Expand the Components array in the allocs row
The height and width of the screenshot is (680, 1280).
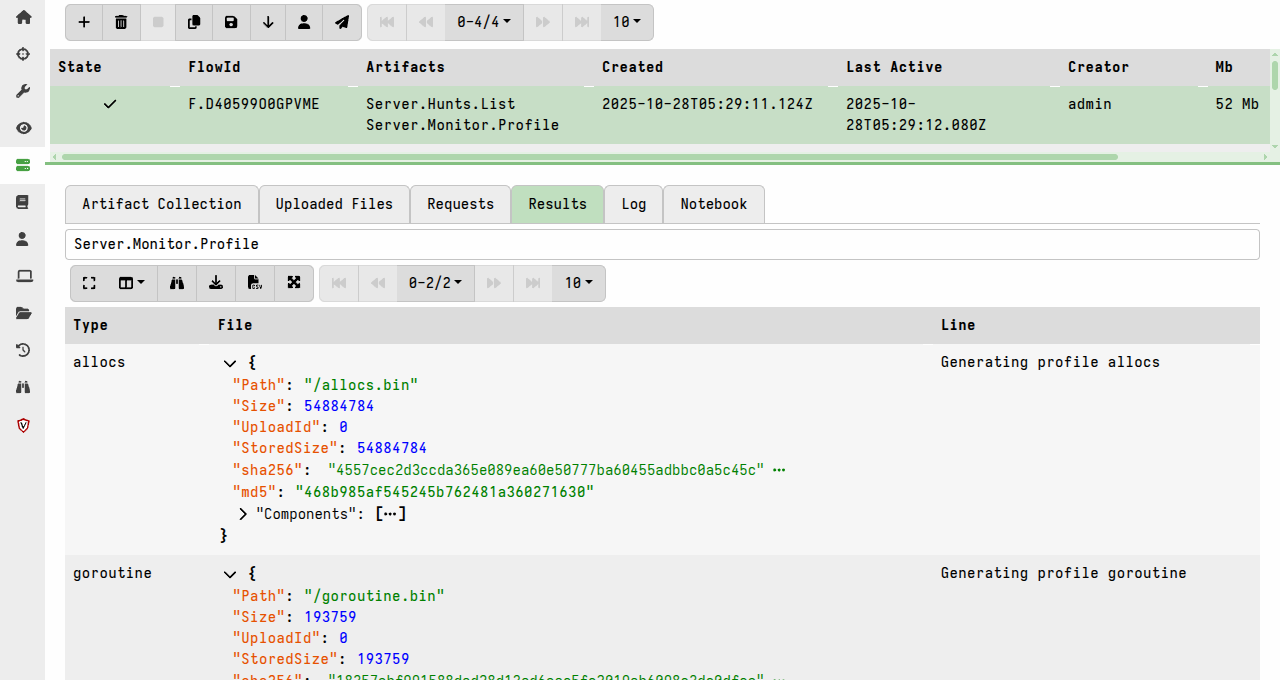tap(243, 513)
